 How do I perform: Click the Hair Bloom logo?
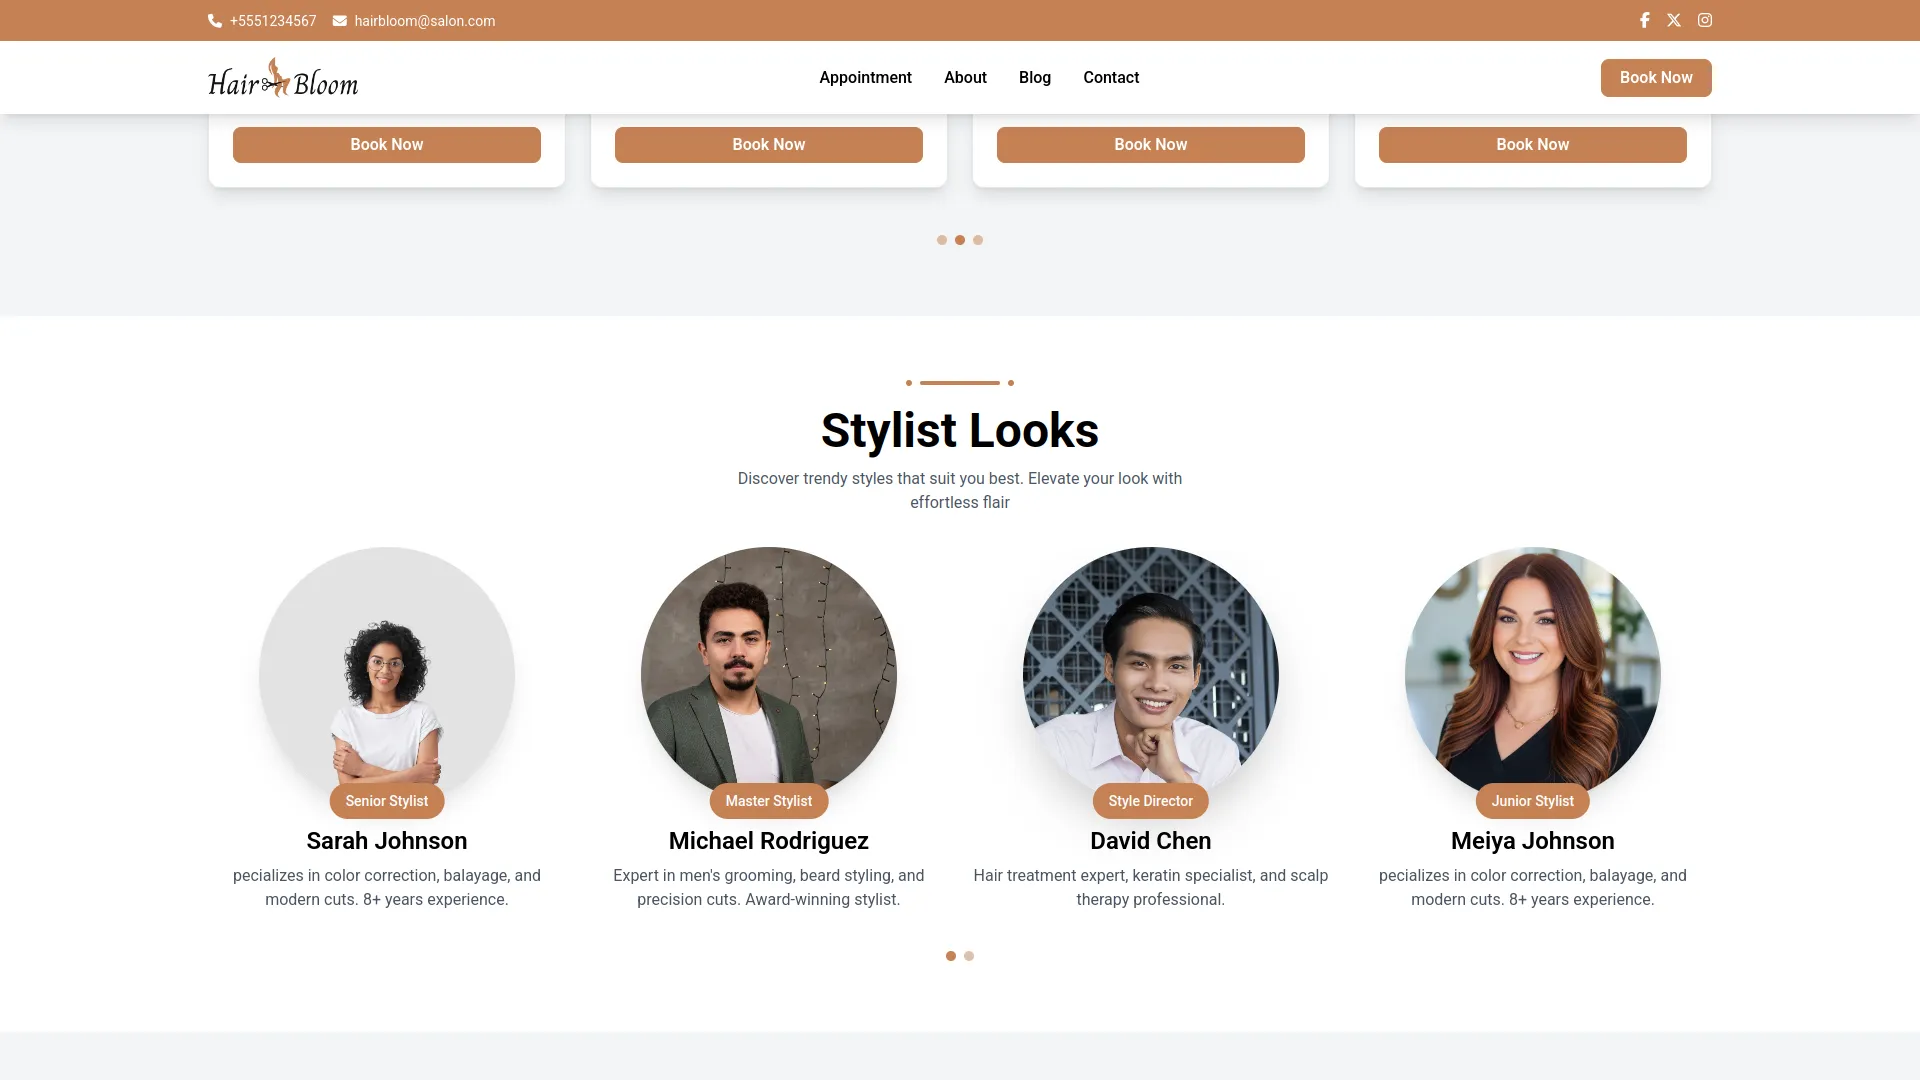click(283, 78)
